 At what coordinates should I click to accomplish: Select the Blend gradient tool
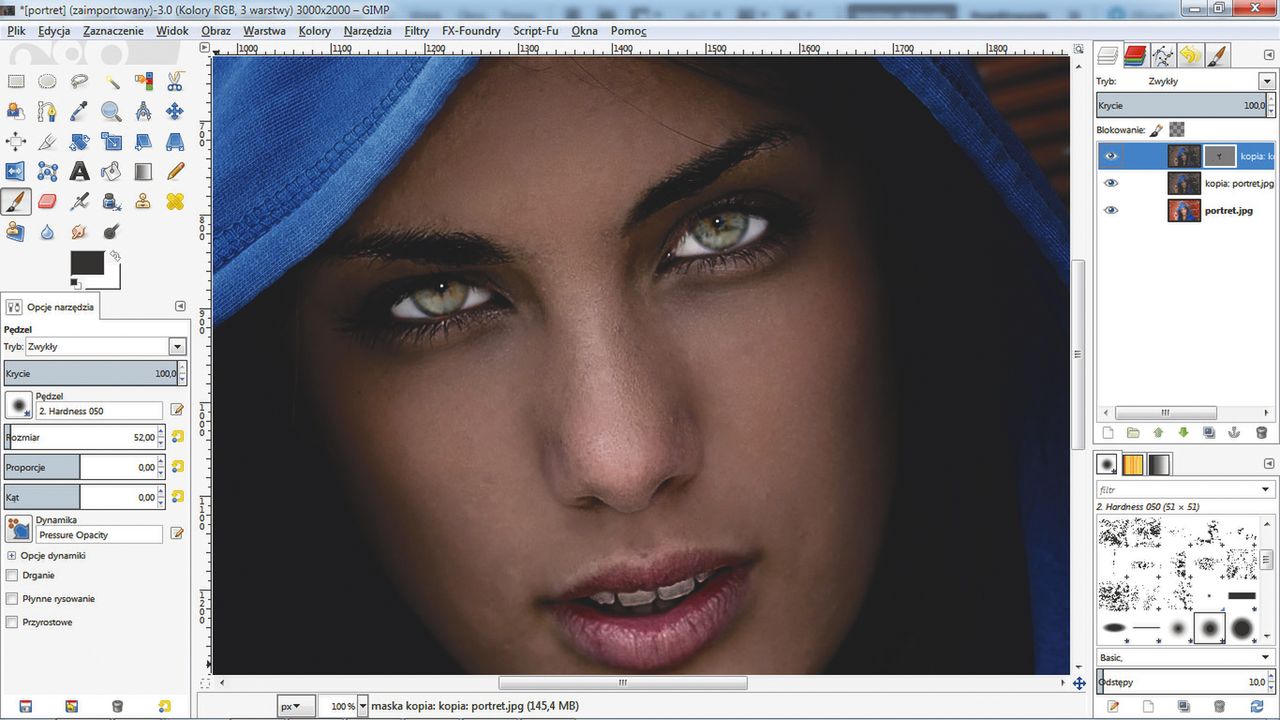coord(143,171)
